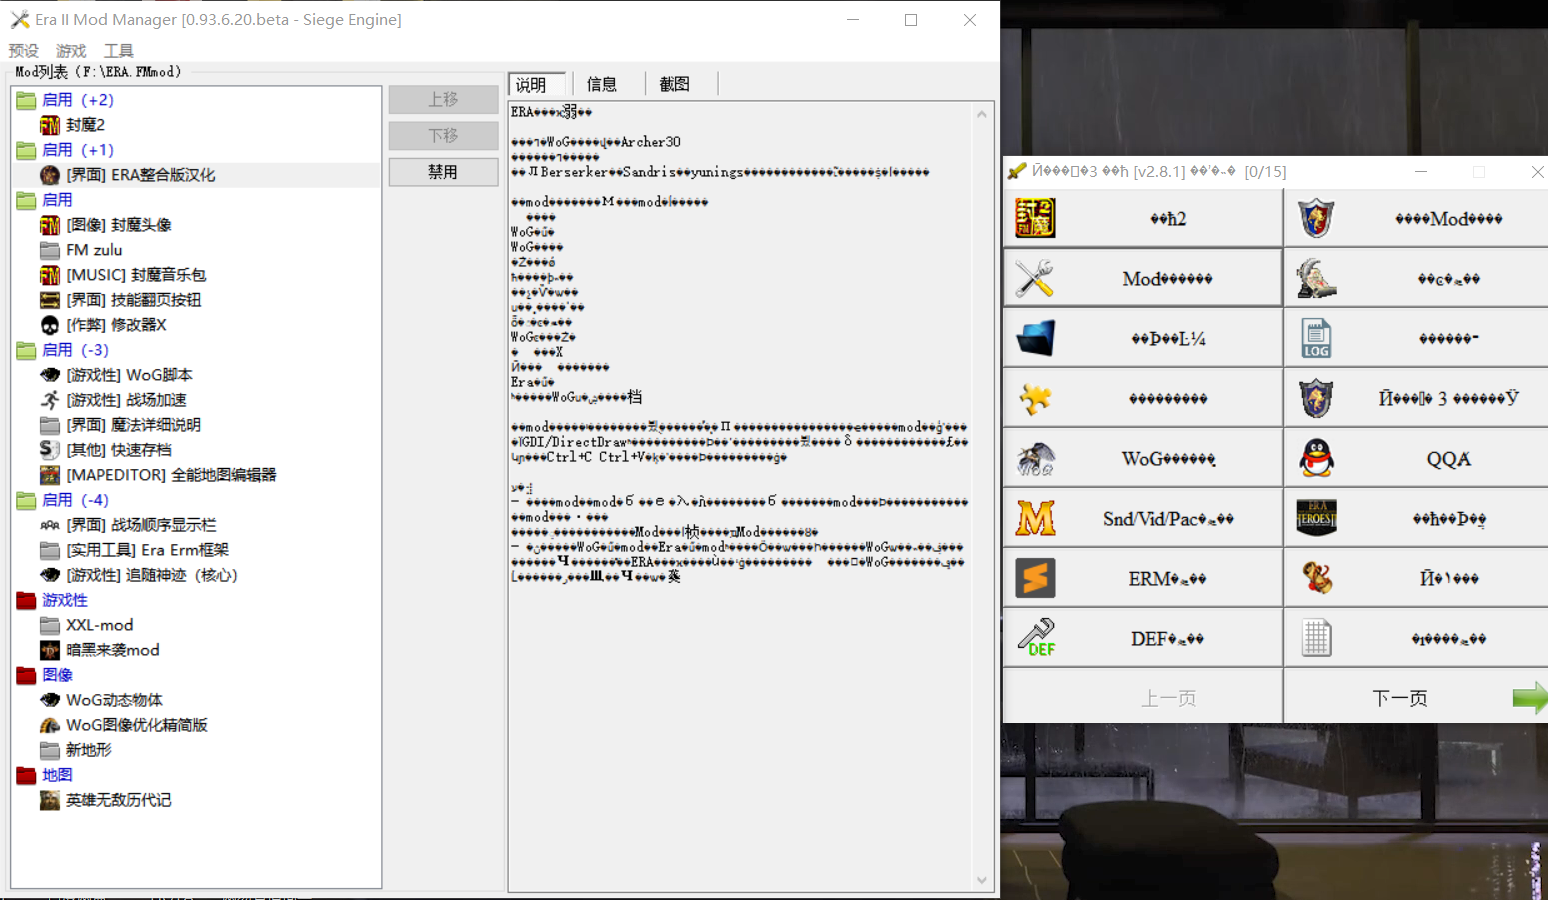1548x900 pixels.
Task: Select the XXL-mod entry
Action: pos(99,625)
